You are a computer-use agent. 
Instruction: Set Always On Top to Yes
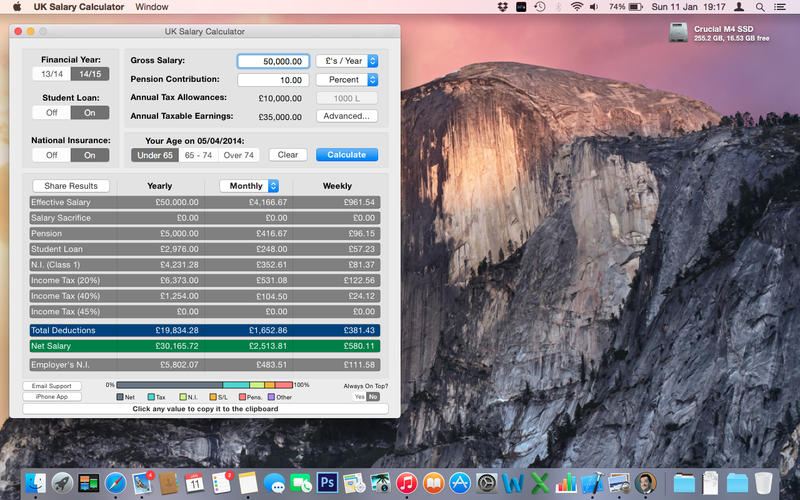[x=359, y=397]
